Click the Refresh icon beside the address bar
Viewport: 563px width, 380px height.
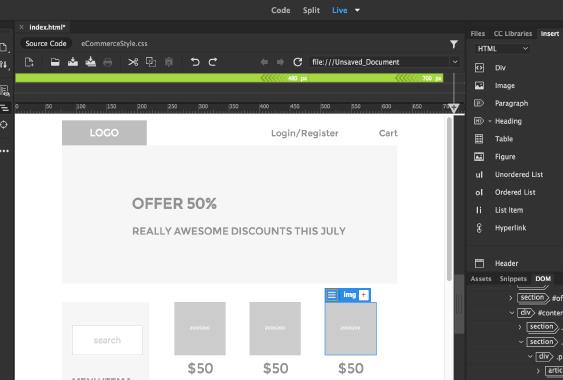tap(297, 62)
